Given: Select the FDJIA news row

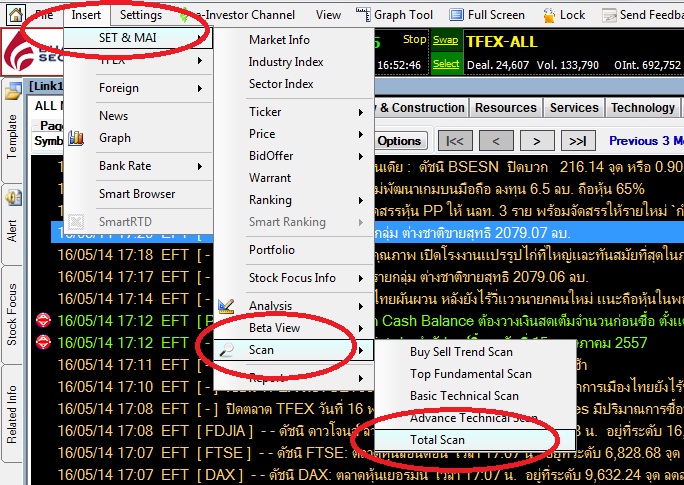Looking at the screenshot, I should (358, 431).
